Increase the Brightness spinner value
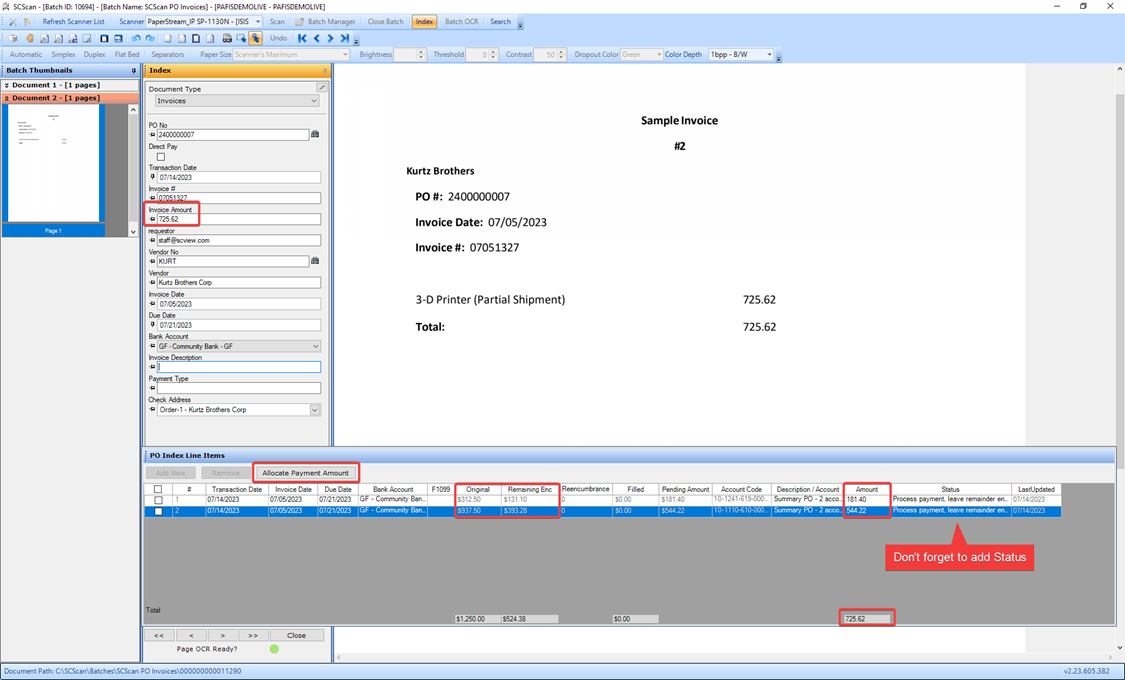The width and height of the screenshot is (1125, 680). coord(423,52)
